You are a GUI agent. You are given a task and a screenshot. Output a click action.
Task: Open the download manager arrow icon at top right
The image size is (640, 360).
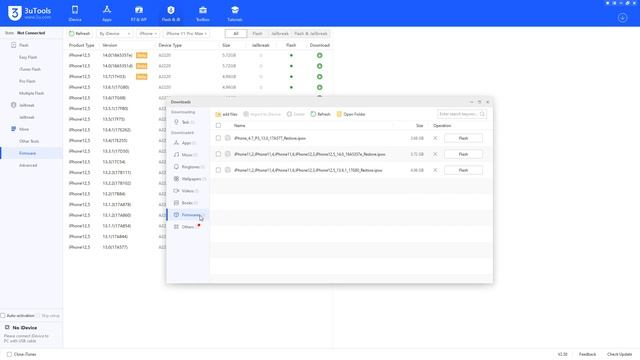[x=622, y=18]
